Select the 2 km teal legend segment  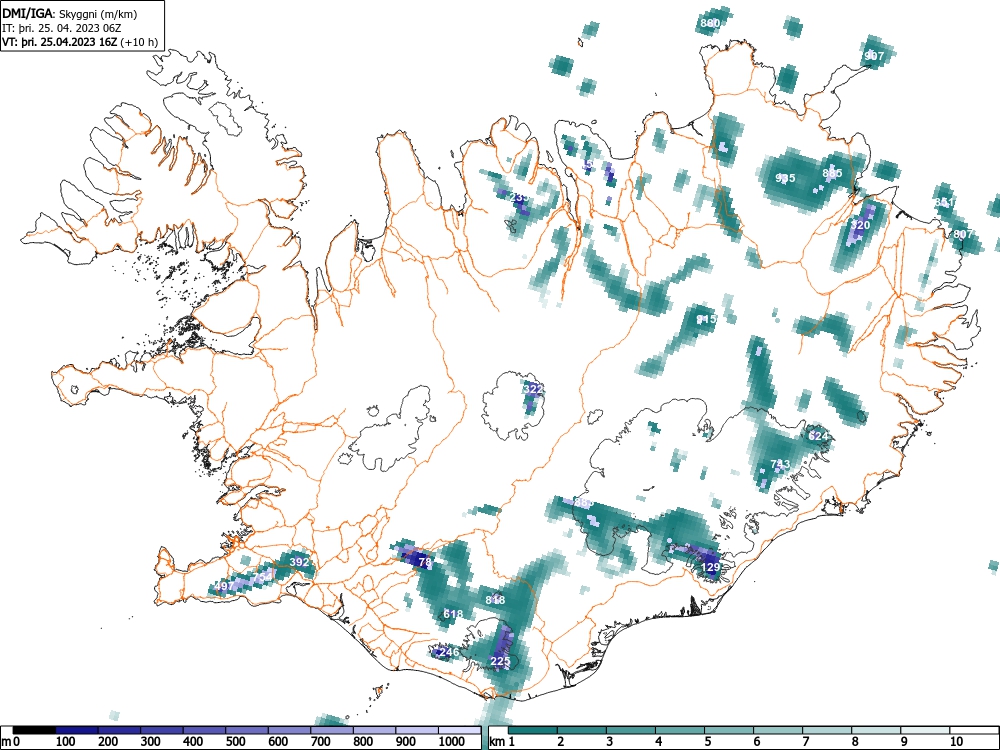point(582,730)
